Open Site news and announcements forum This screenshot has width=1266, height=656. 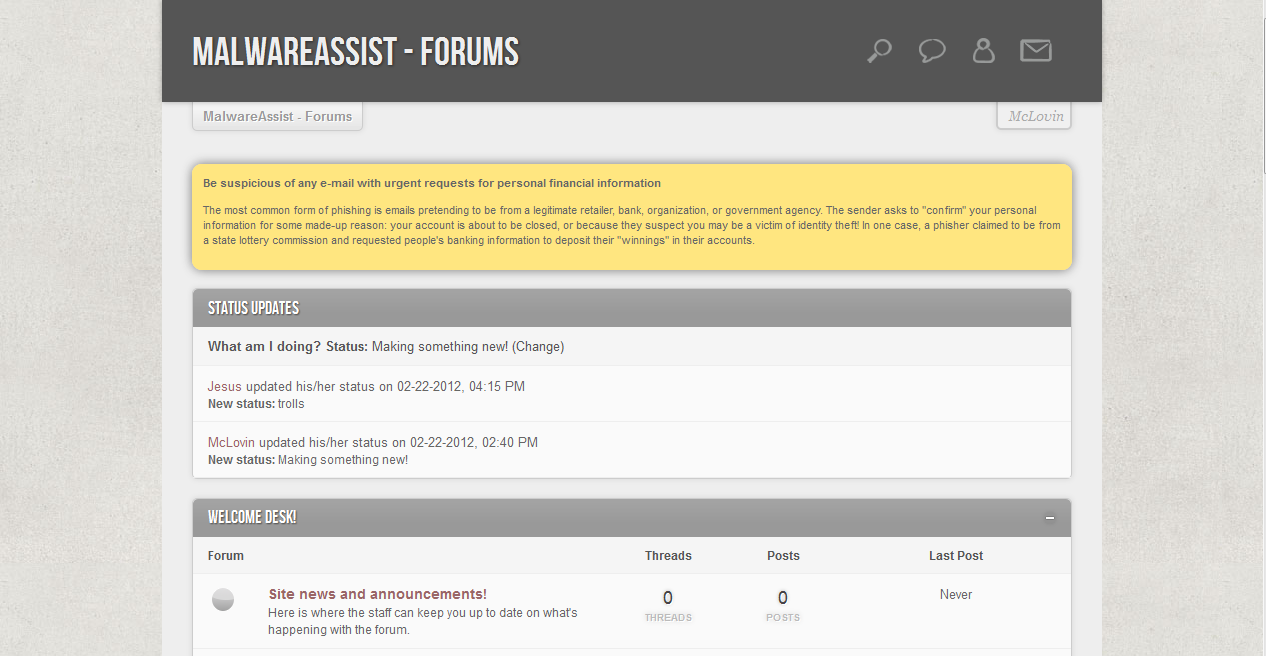pos(378,594)
